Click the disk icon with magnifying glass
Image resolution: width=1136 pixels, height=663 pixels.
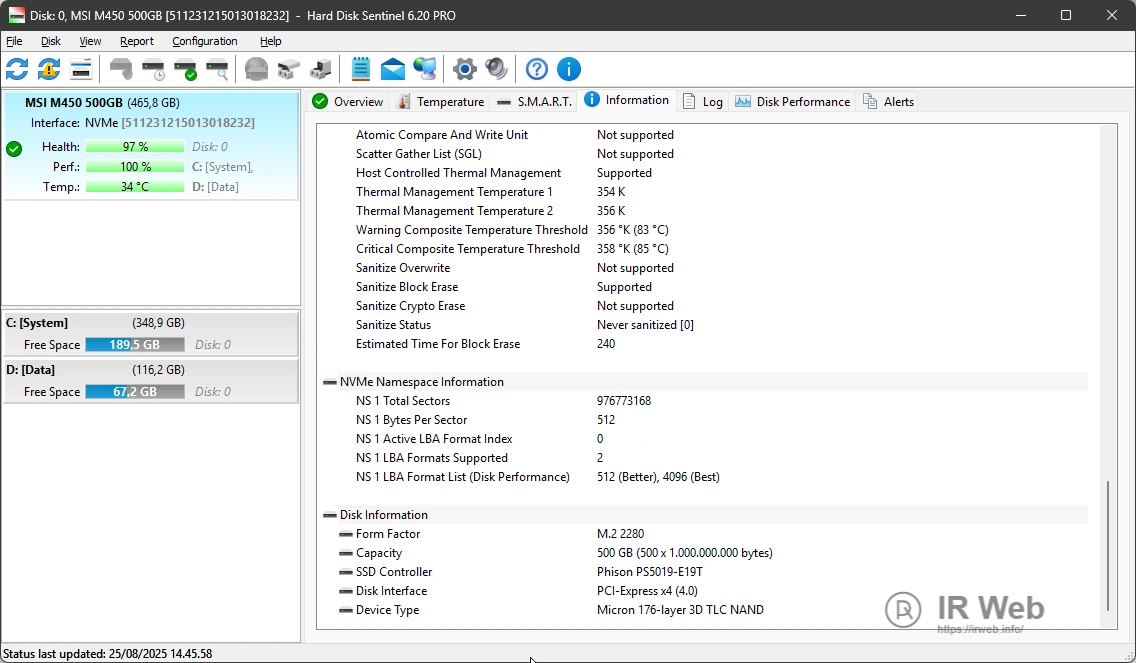pyautogui.click(x=217, y=69)
